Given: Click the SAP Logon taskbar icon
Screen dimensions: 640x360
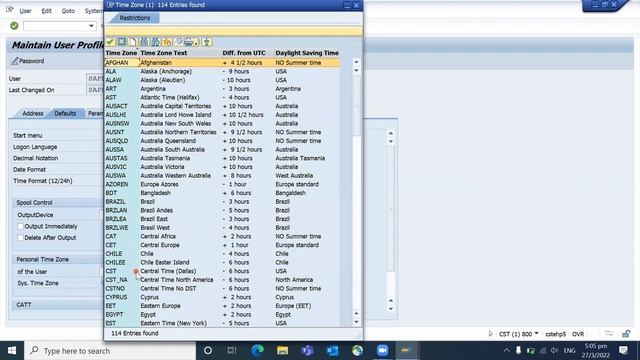Looking at the screenshot, I should [407, 351].
